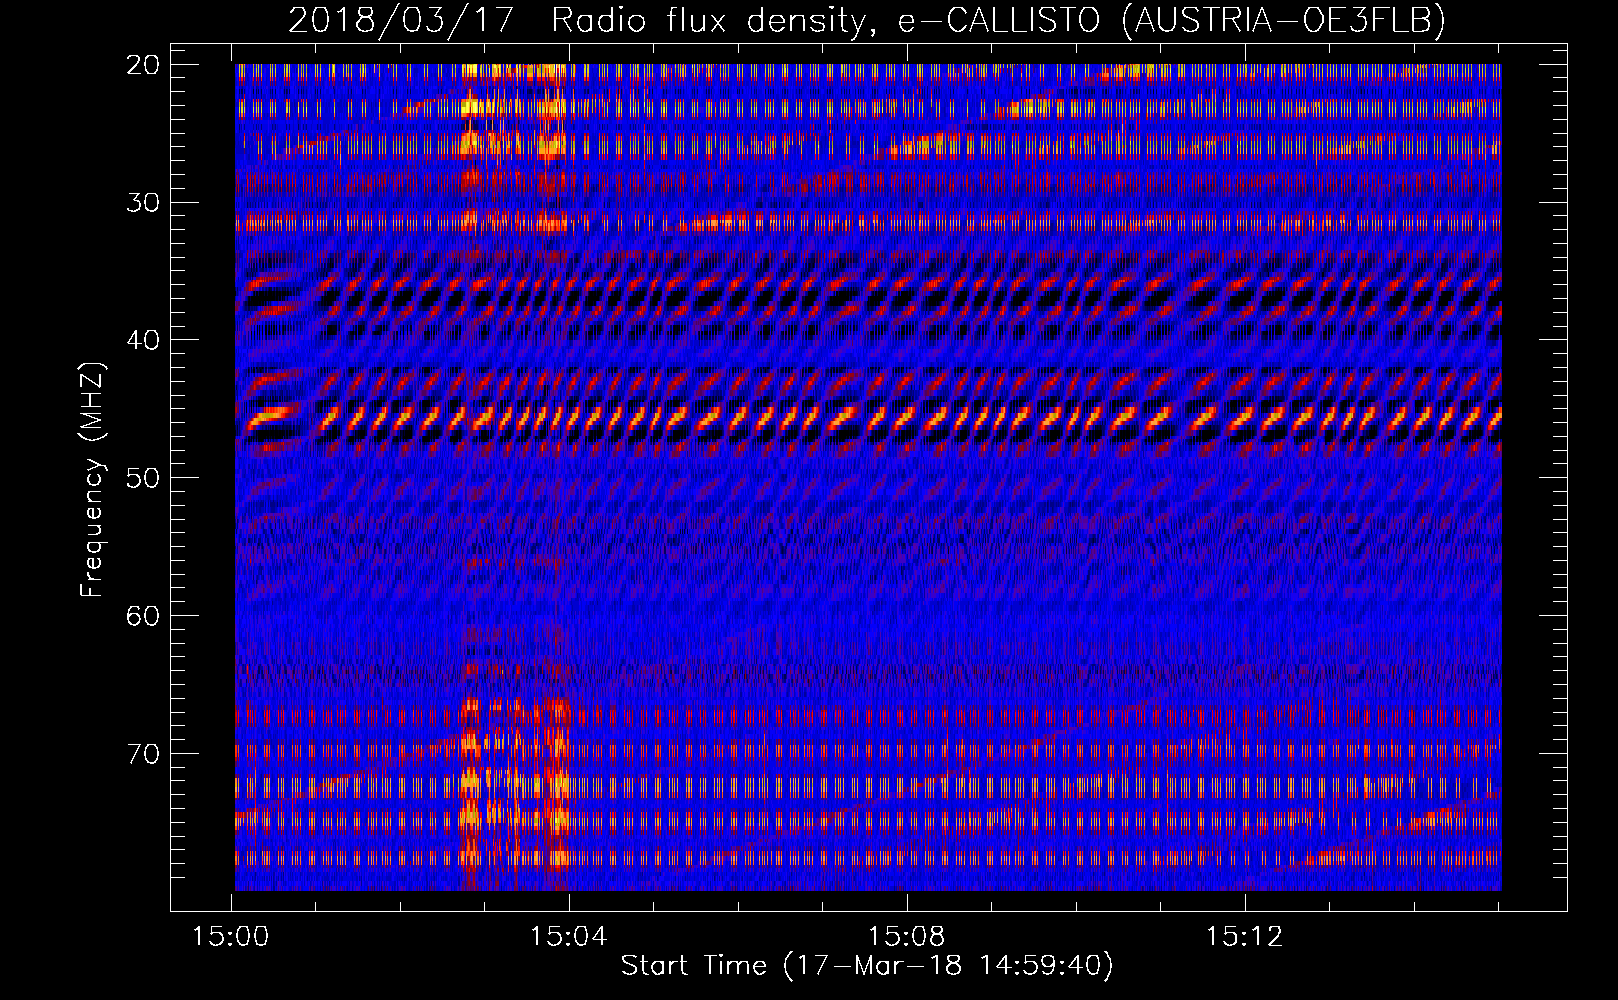
Task: Click the date '2018/03/17' in the title
Action: pos(402,20)
